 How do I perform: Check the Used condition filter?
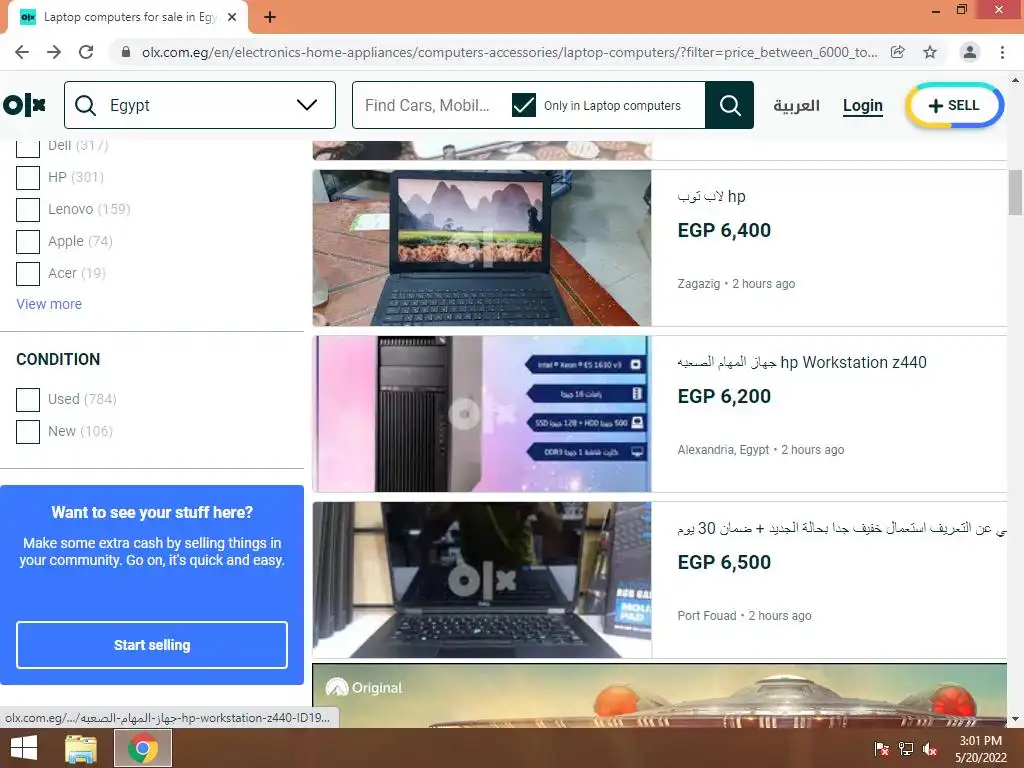pos(28,400)
